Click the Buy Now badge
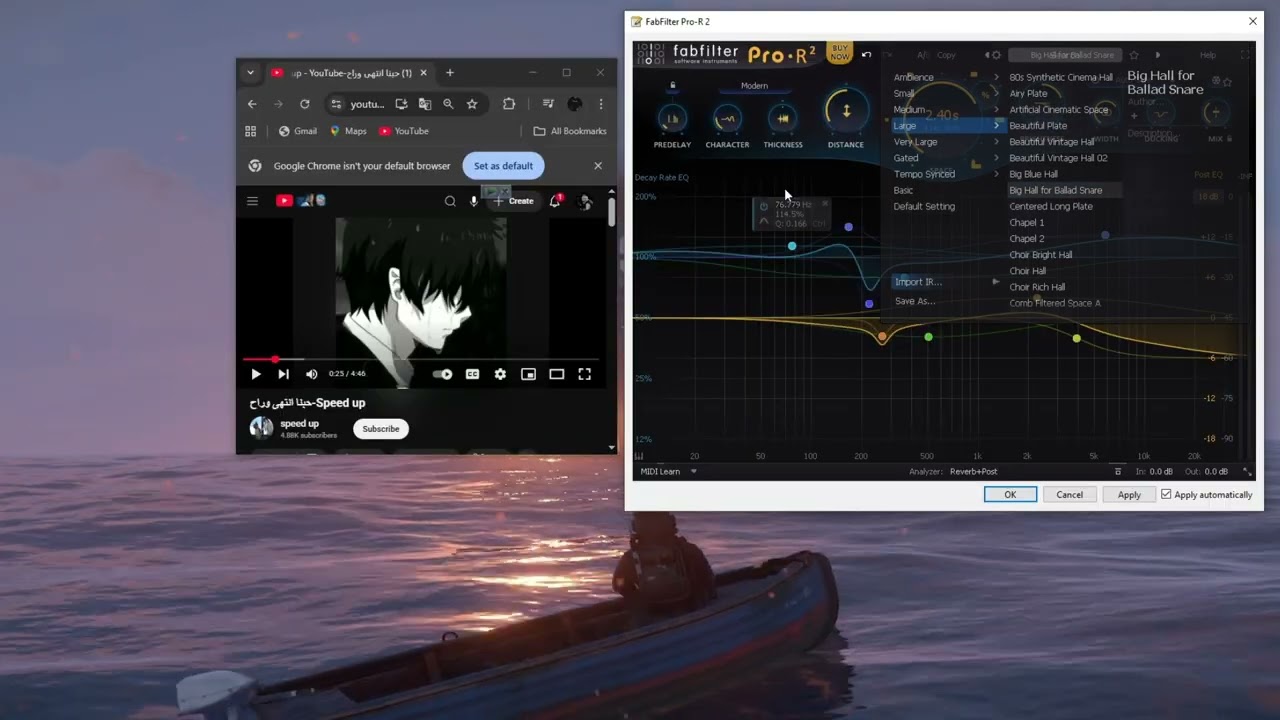This screenshot has width=1280, height=720. tap(840, 53)
